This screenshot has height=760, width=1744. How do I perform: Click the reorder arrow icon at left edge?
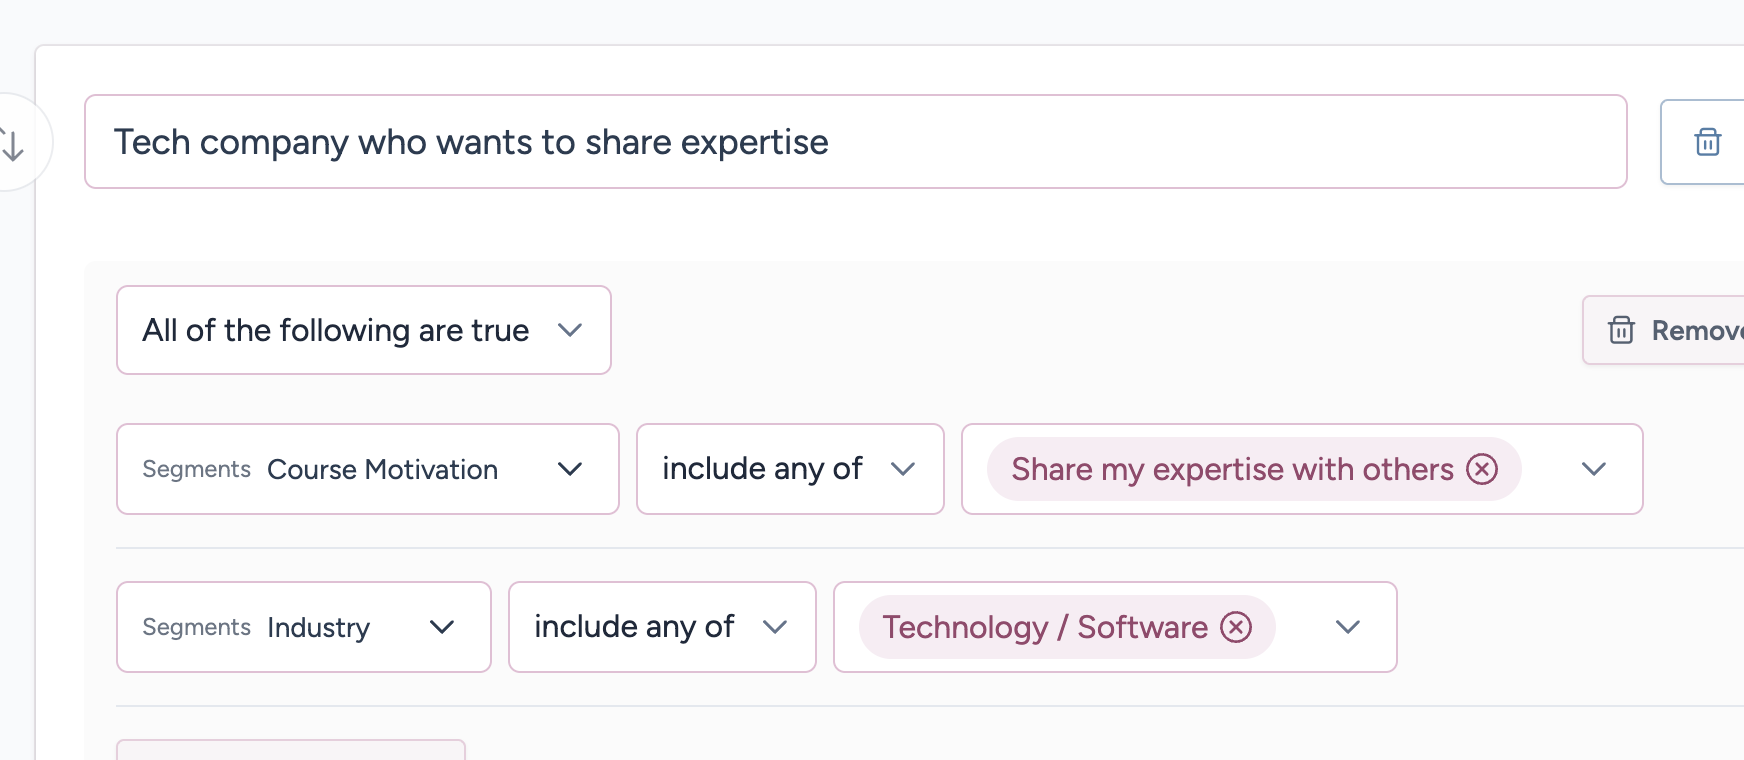[12, 143]
